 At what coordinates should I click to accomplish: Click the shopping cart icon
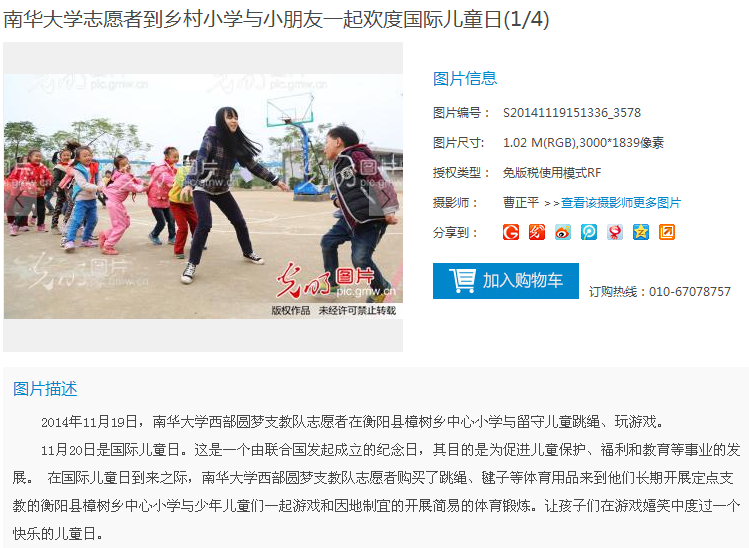tap(462, 280)
